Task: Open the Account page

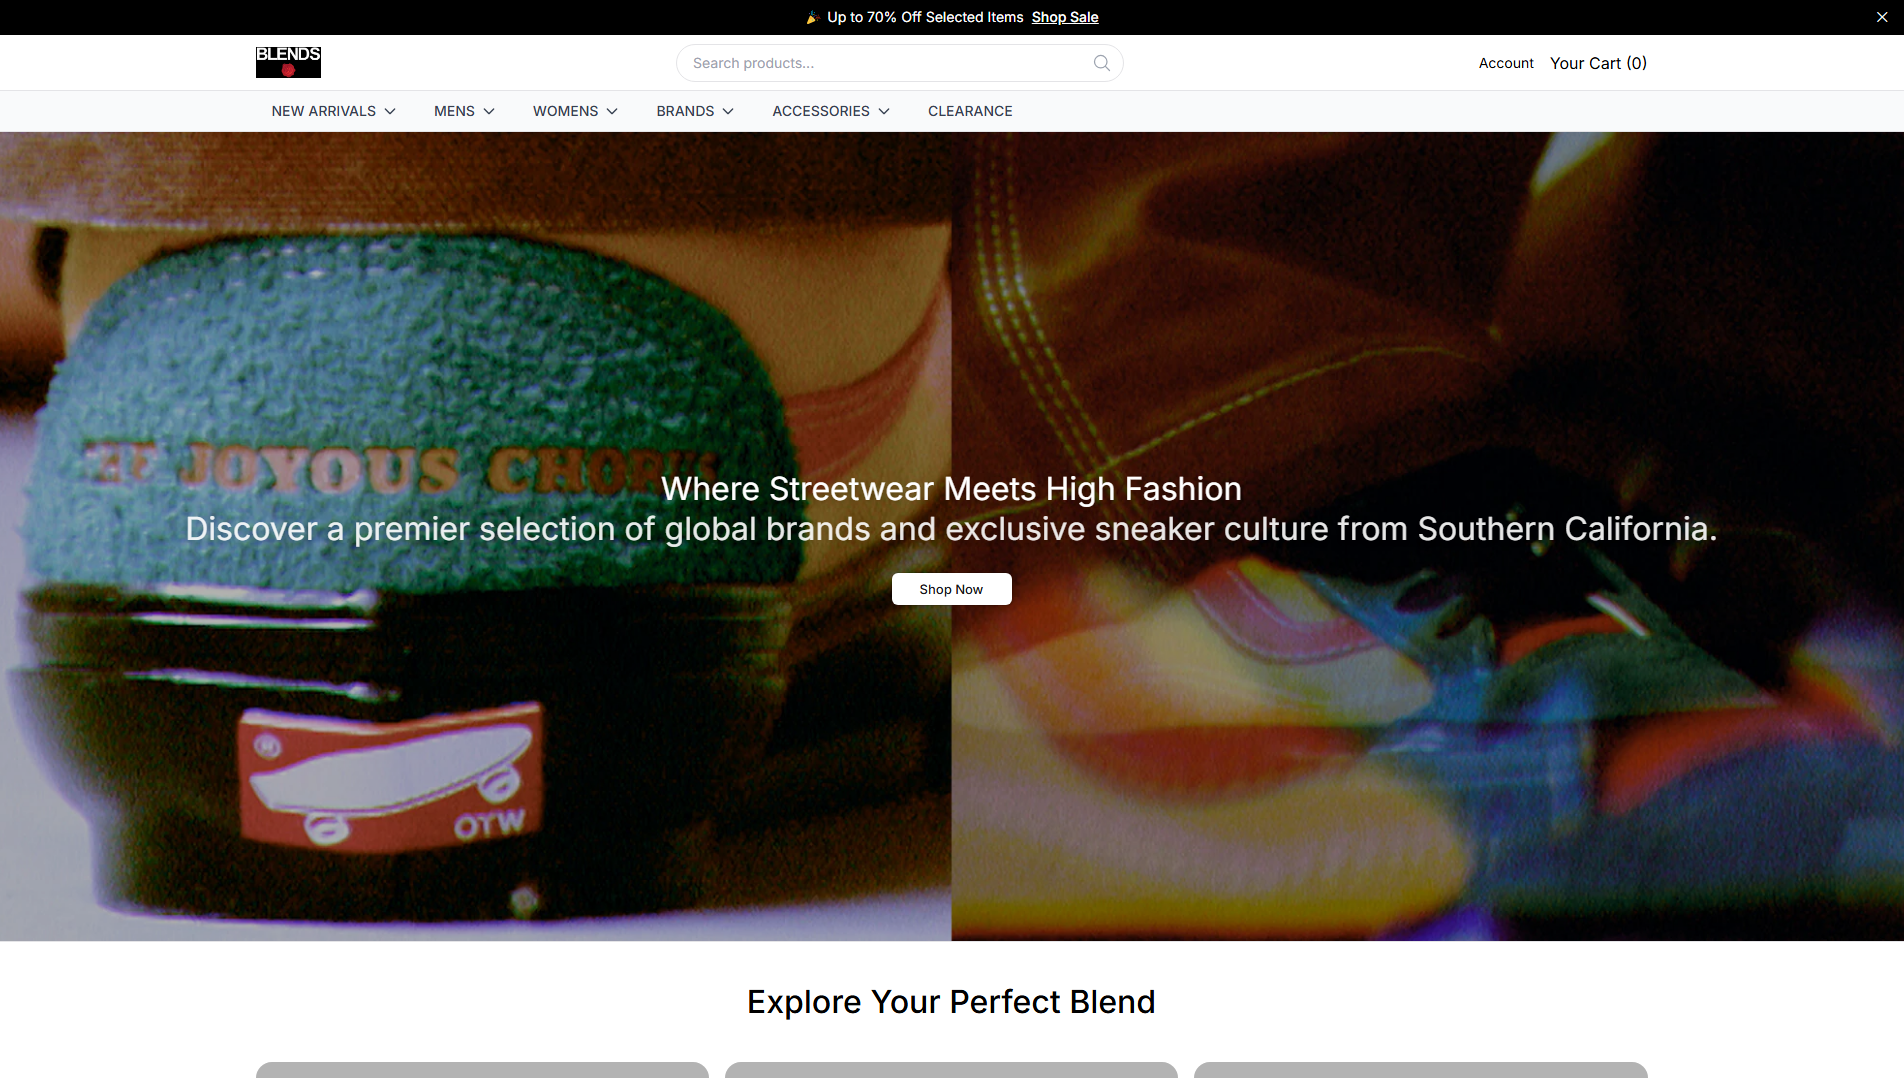Action: 1506,63
